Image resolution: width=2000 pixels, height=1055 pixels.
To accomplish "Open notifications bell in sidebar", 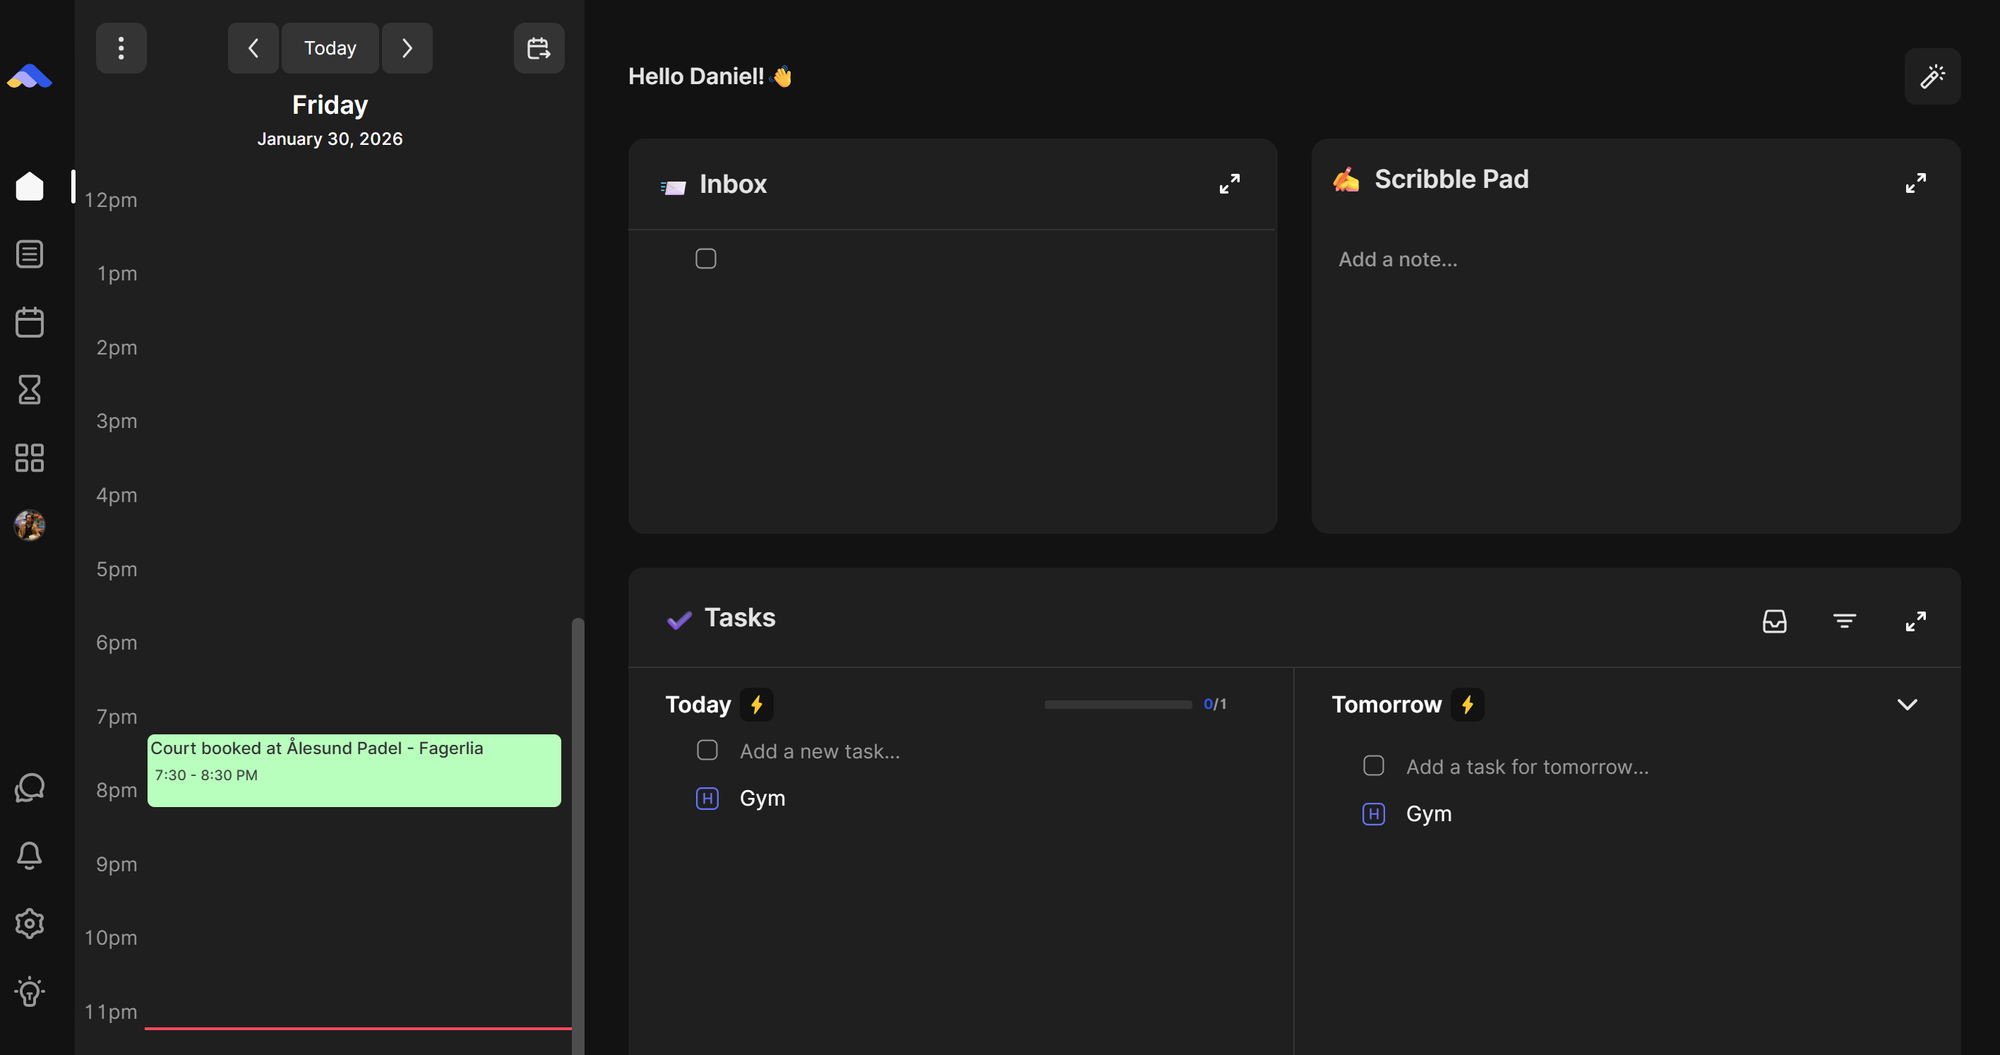I will coord(30,855).
